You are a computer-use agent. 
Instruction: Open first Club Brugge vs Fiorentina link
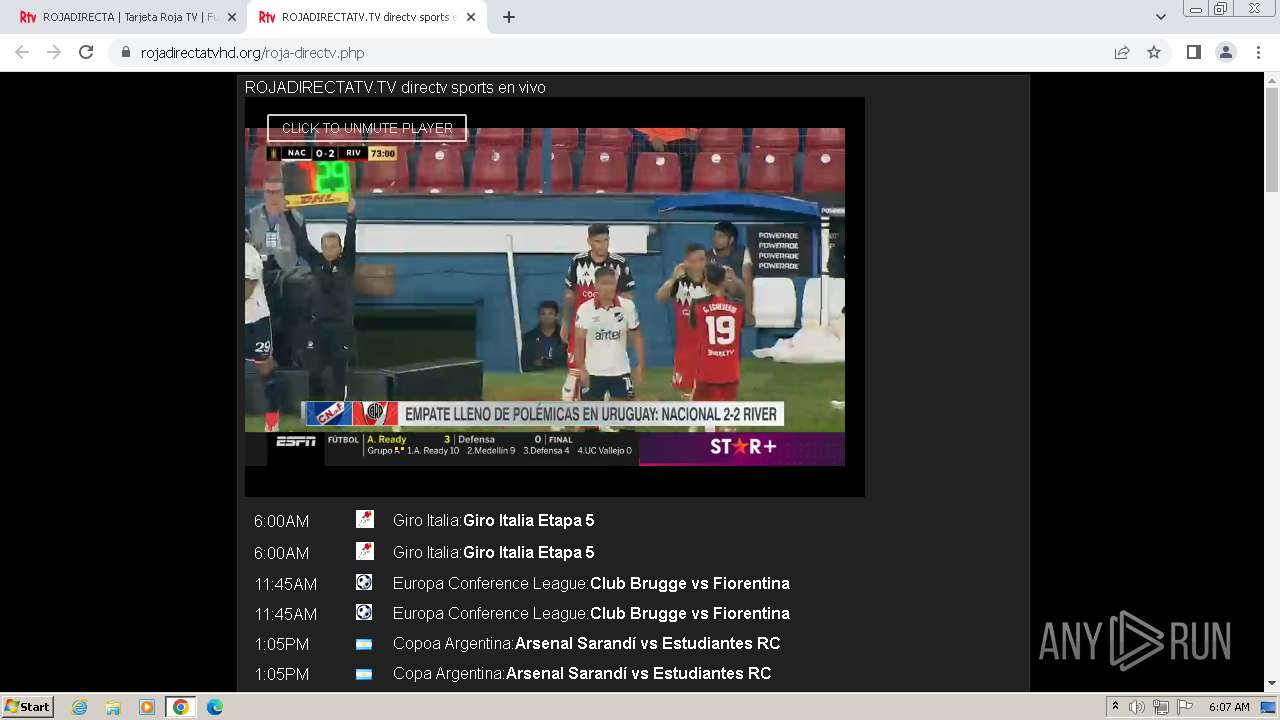point(690,583)
